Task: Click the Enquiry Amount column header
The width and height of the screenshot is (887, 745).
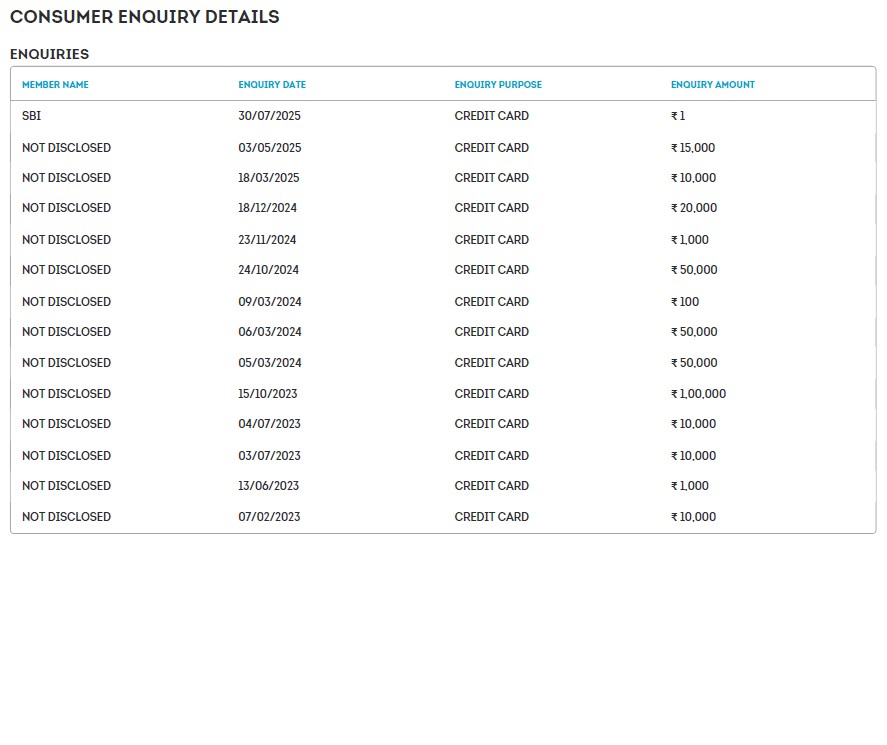Action: click(x=713, y=85)
